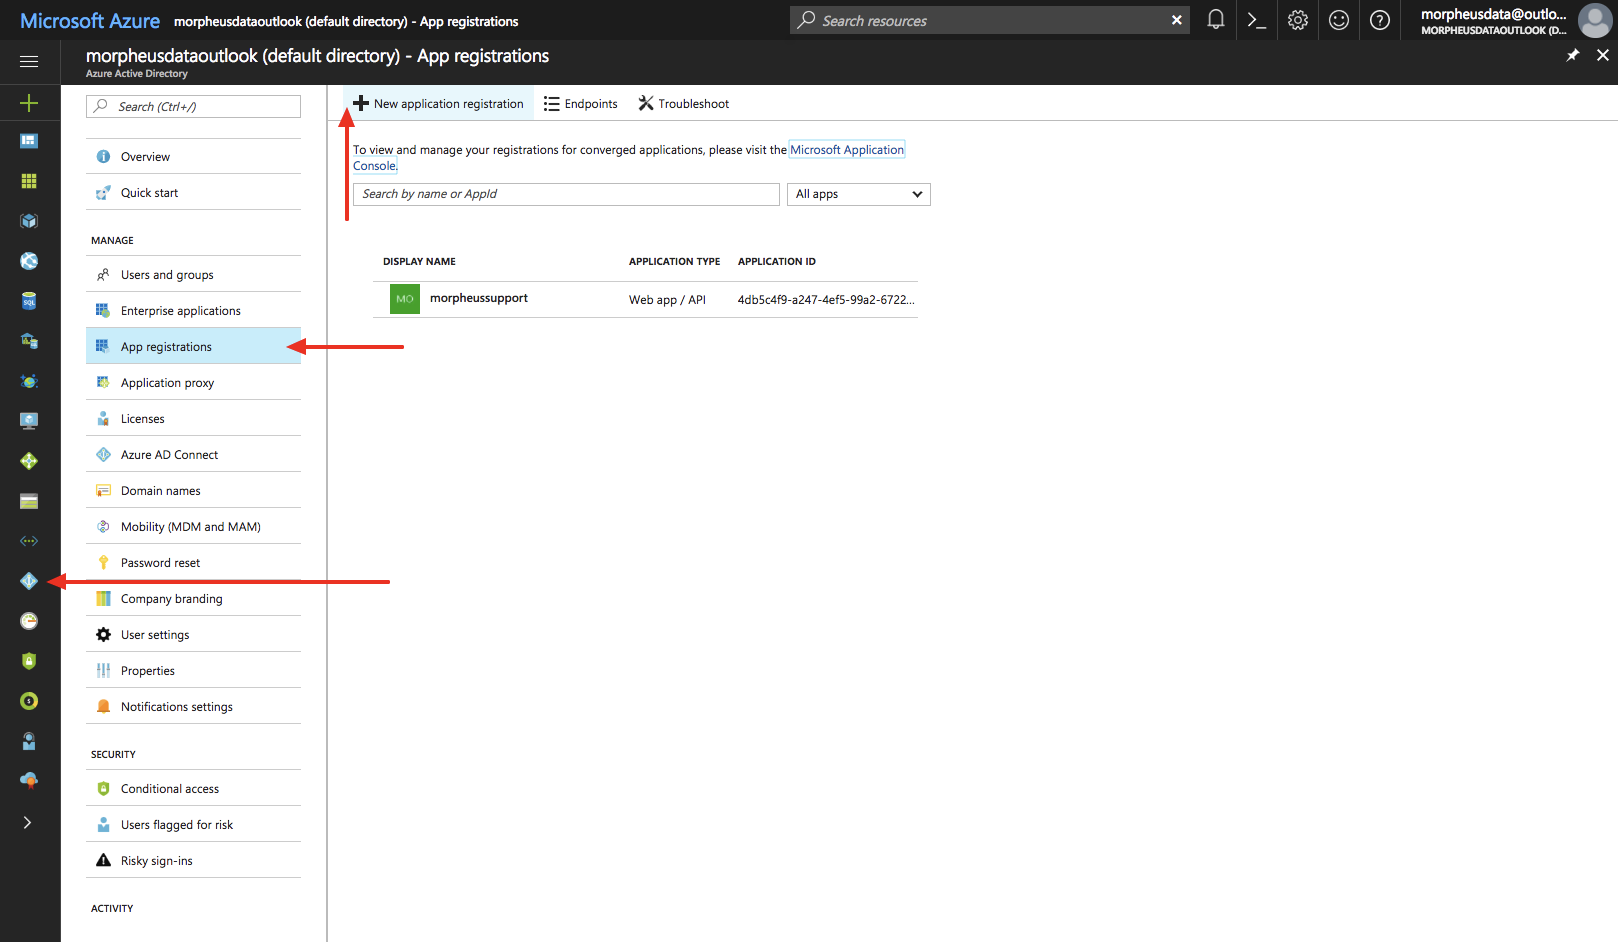Open the All apps filter dropdown
Screen dimensions: 1618x942
point(859,194)
